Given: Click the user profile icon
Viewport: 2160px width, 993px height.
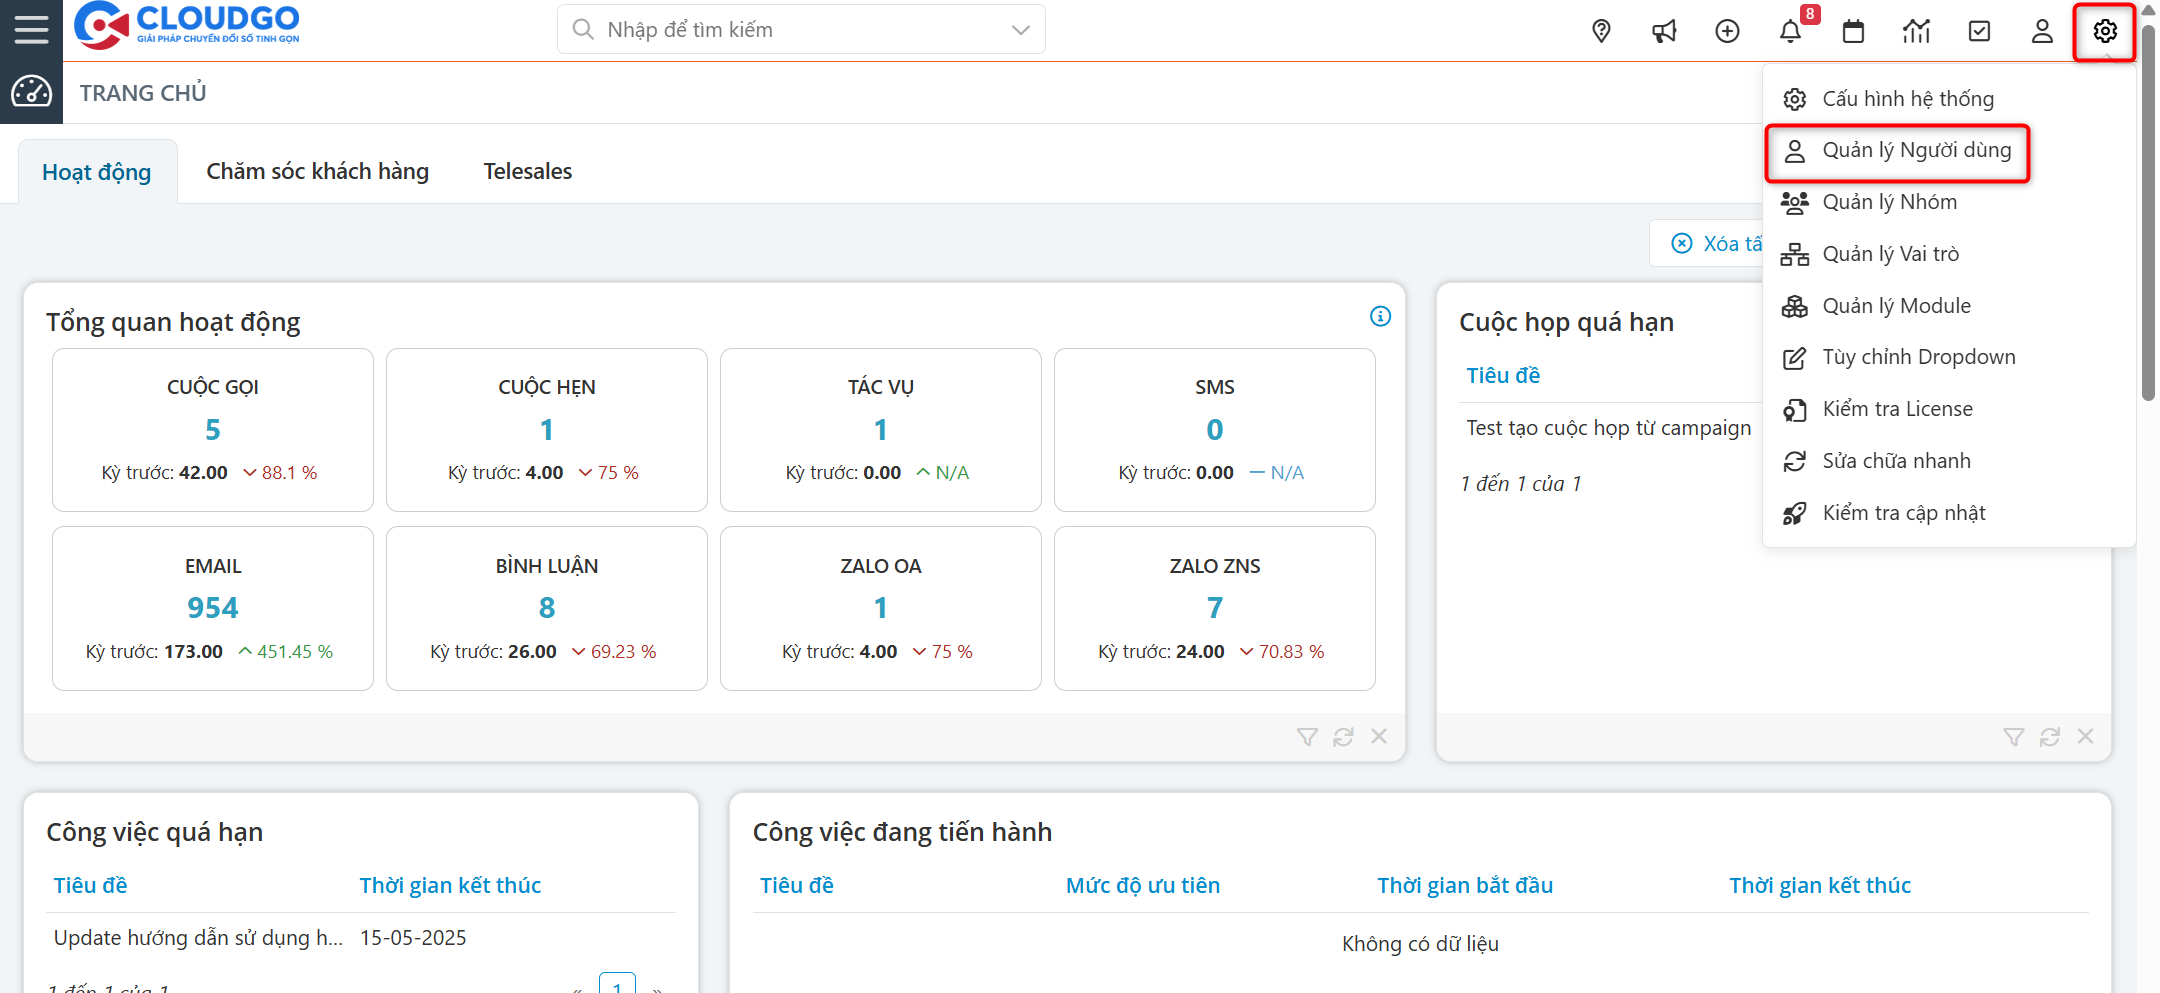Looking at the screenshot, I should coord(2042,31).
